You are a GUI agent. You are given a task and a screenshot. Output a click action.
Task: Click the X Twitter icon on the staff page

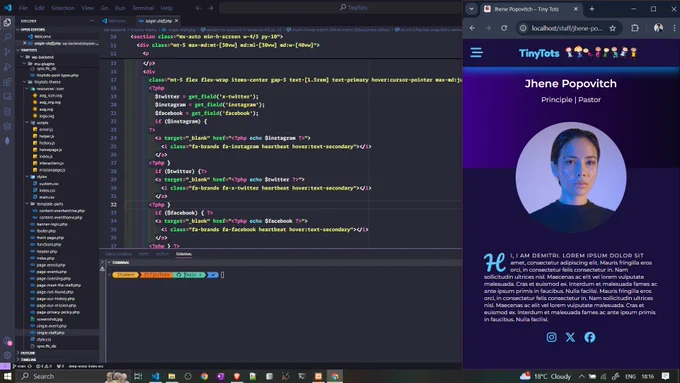click(x=570, y=337)
